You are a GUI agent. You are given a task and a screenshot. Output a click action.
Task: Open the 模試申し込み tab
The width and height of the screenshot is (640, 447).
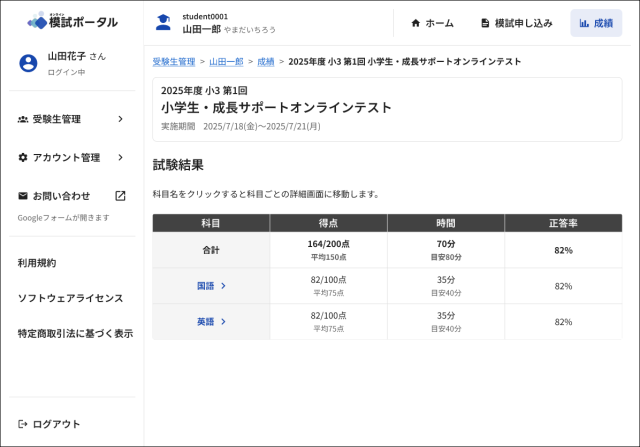click(516, 23)
